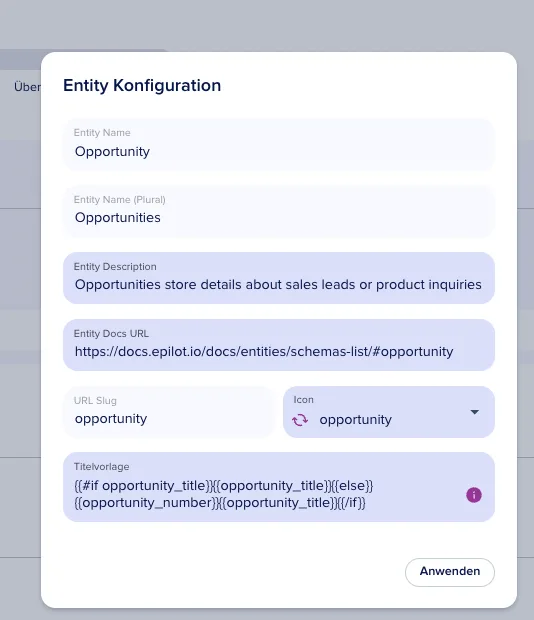This screenshot has width=534, height=620.
Task: Click the purple info icon in Titelvorlage
Action: (474, 495)
